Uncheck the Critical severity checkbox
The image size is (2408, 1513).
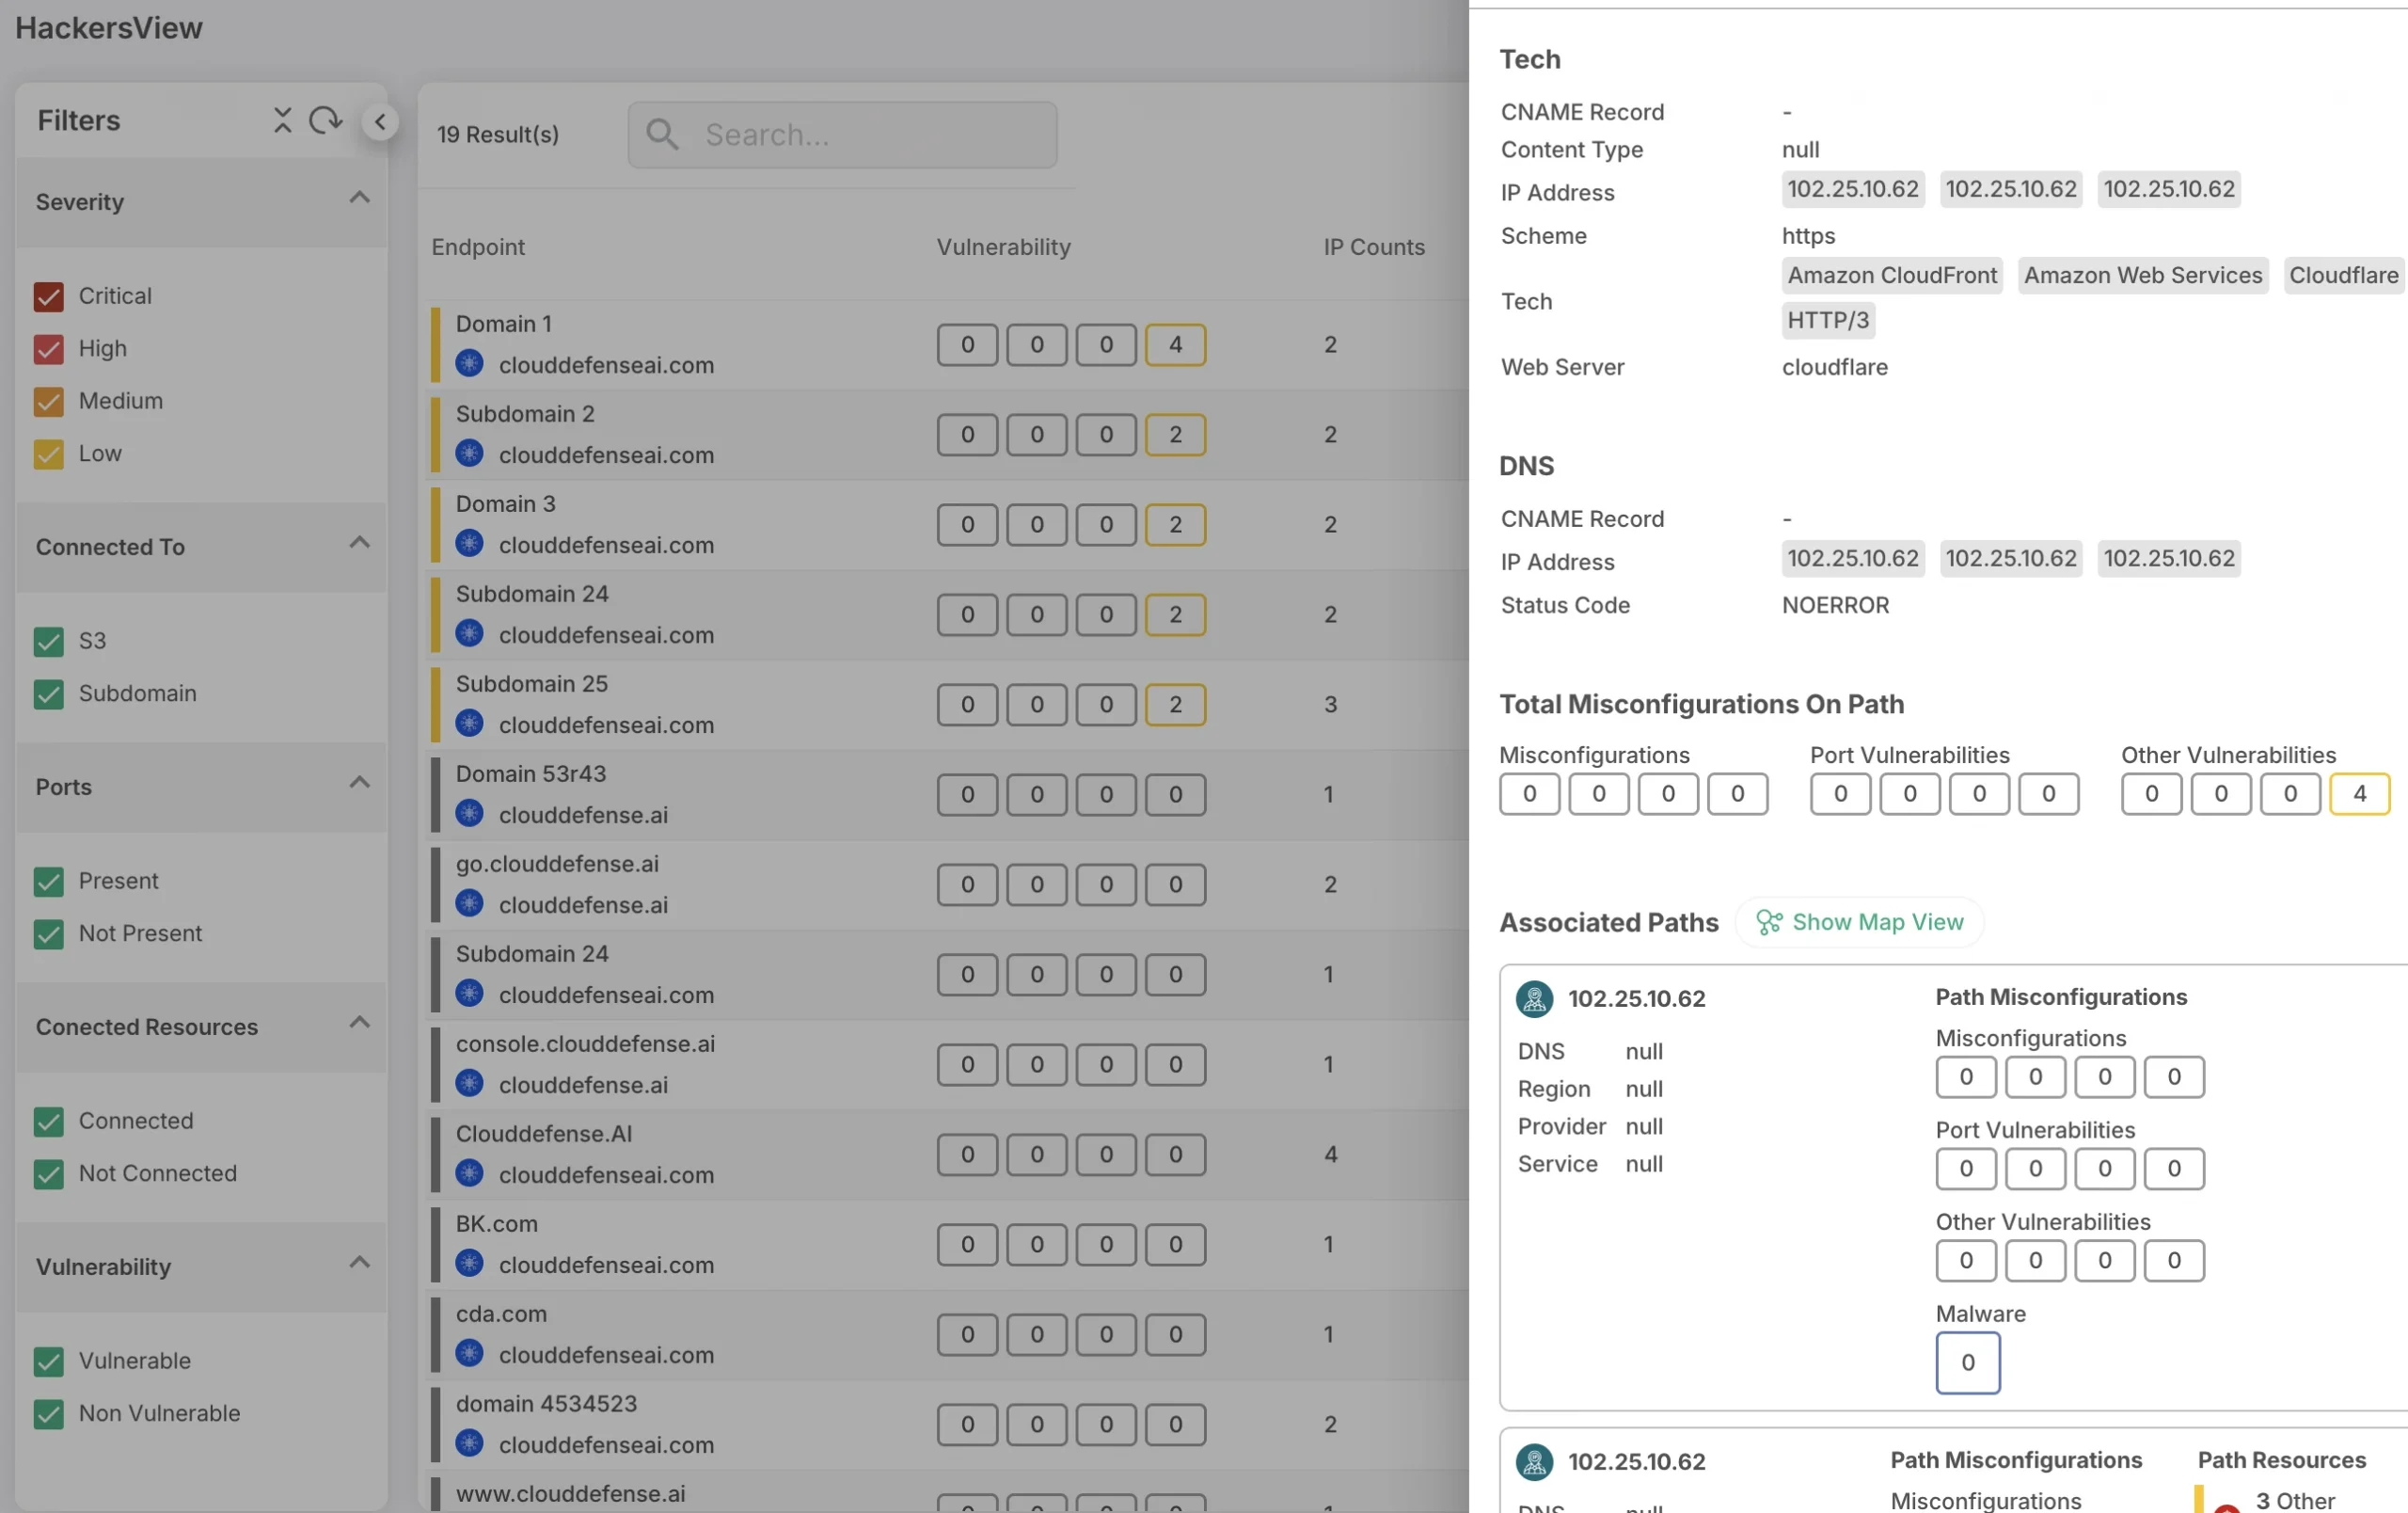[48, 296]
